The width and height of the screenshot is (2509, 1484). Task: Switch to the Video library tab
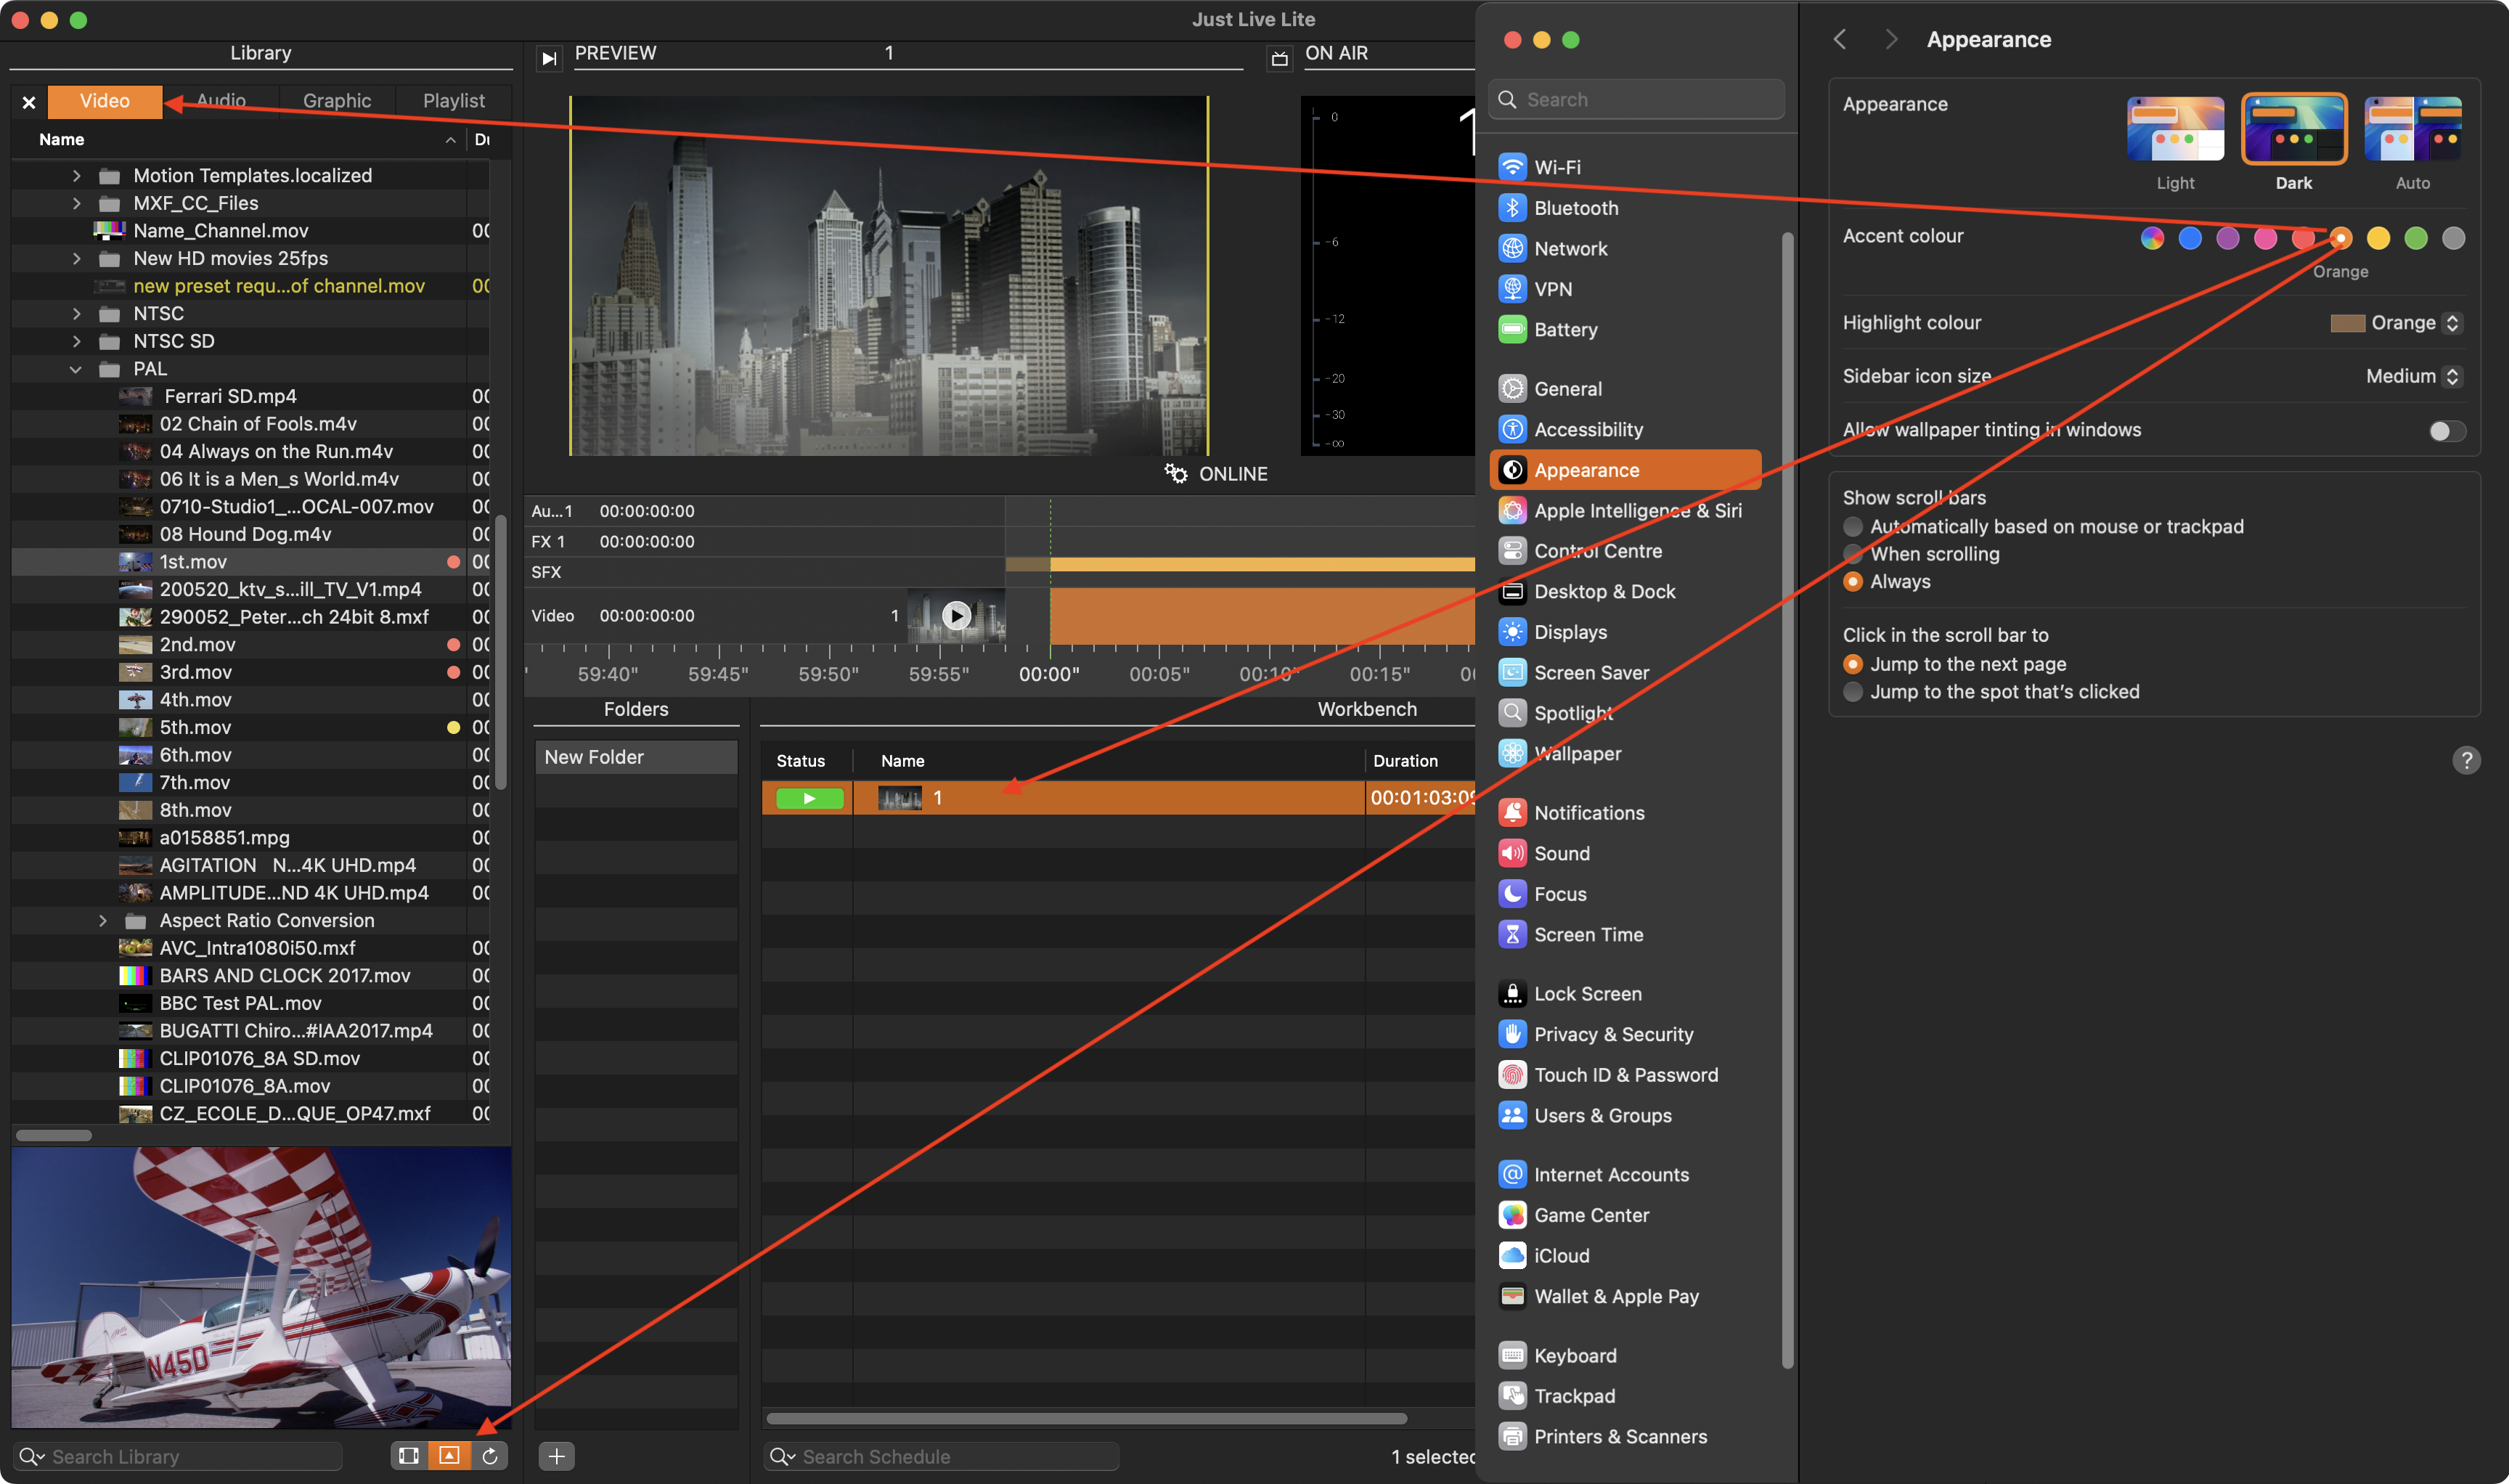point(105,101)
